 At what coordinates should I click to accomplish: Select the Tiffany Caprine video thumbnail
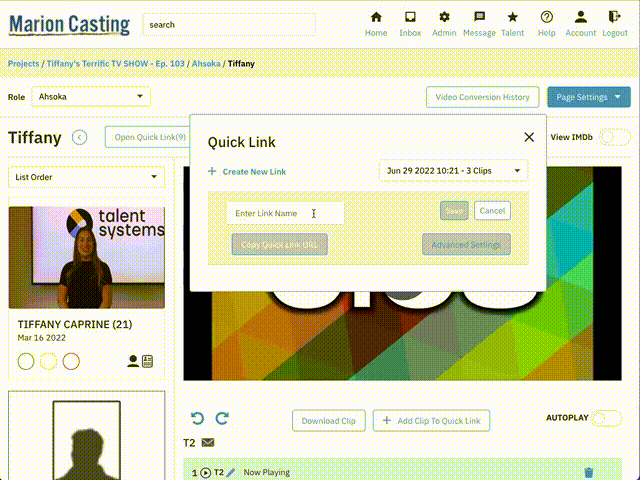point(87,258)
